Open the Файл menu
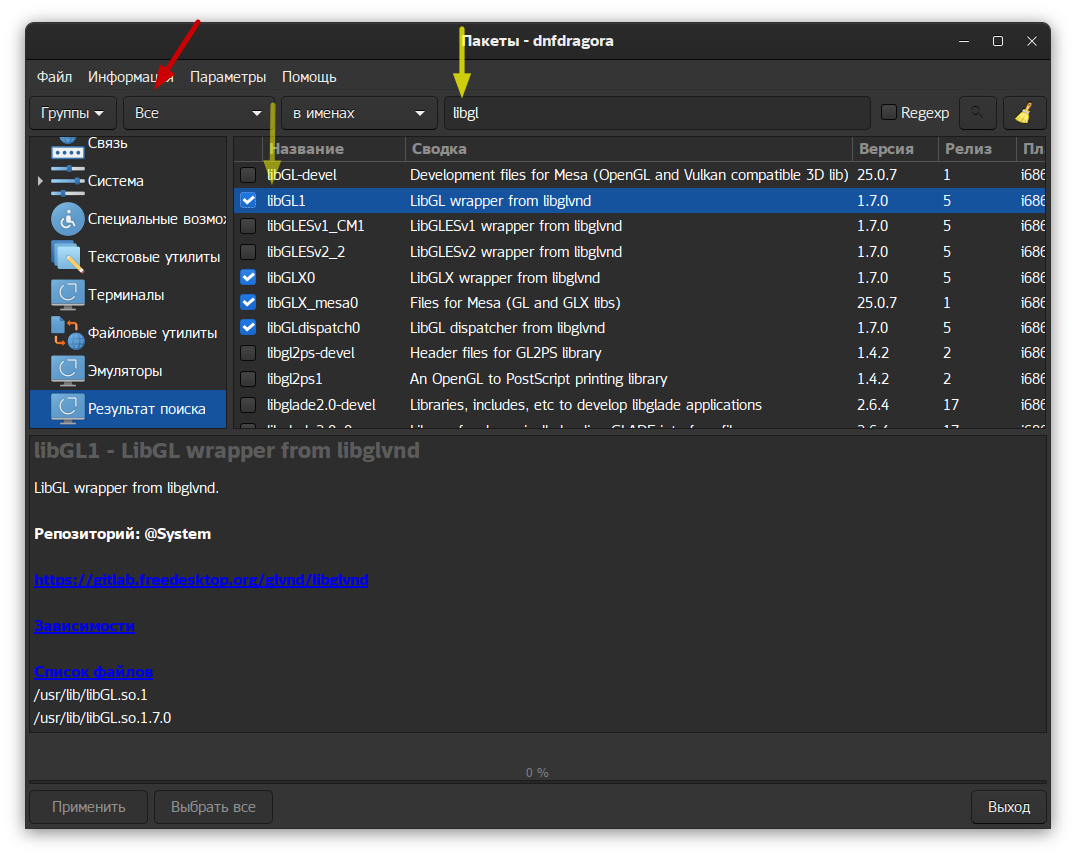The width and height of the screenshot is (1076, 857). point(54,77)
